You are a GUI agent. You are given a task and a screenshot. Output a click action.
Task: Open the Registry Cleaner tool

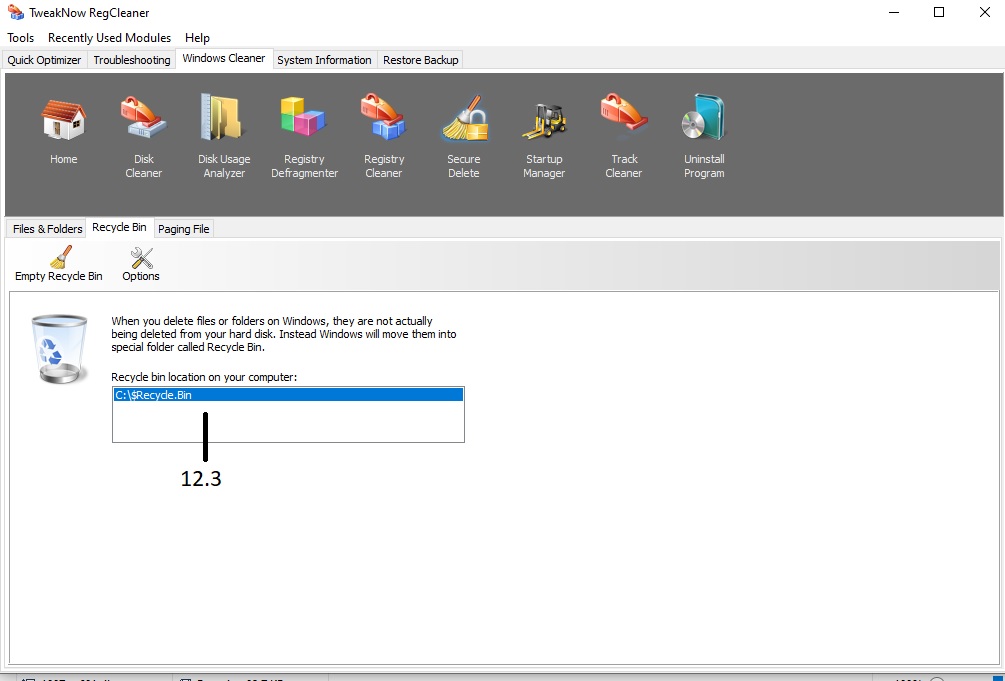[383, 117]
